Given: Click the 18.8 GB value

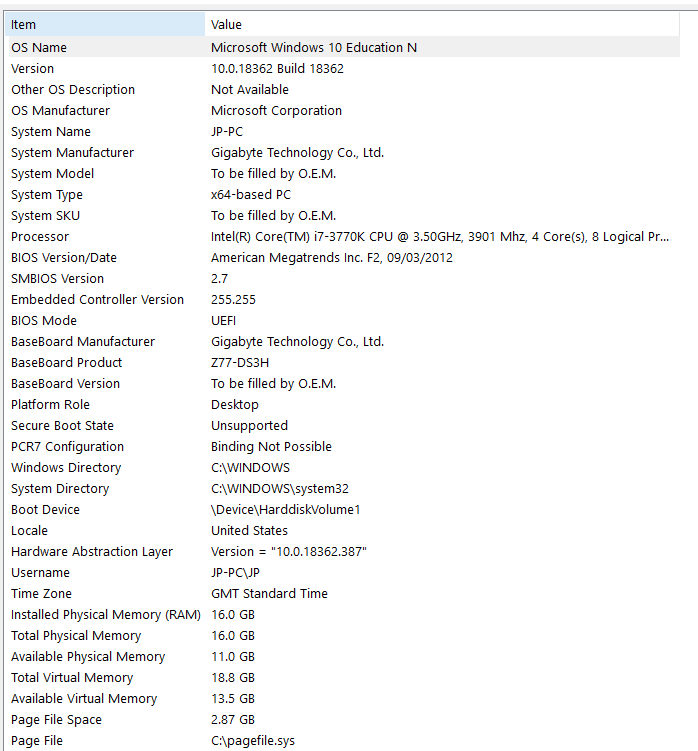Looking at the screenshot, I should pyautogui.click(x=233, y=678).
